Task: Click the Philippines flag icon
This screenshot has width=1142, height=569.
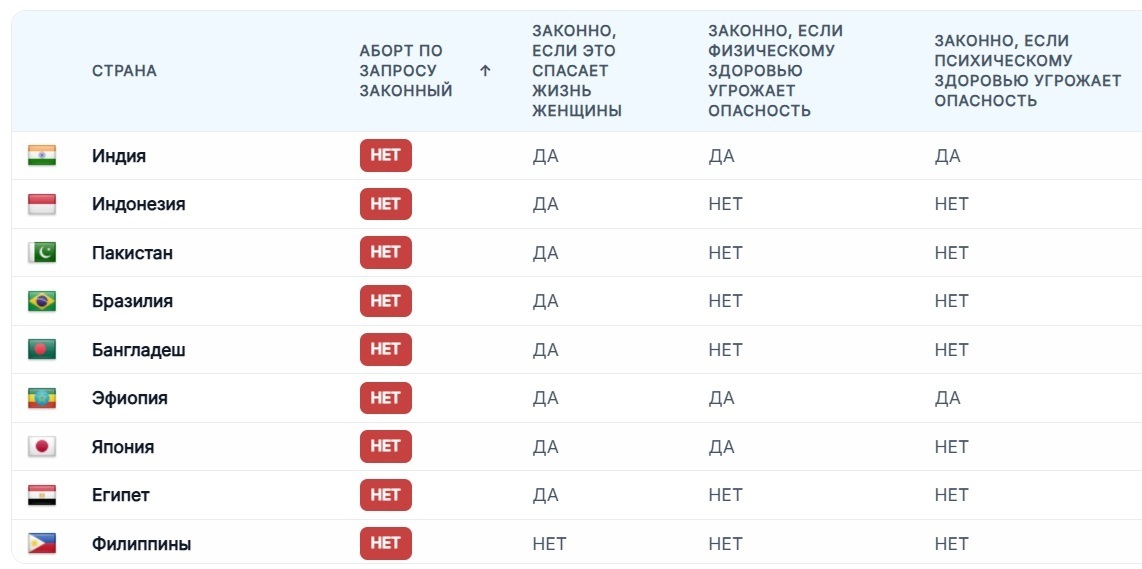Action: click(42, 544)
